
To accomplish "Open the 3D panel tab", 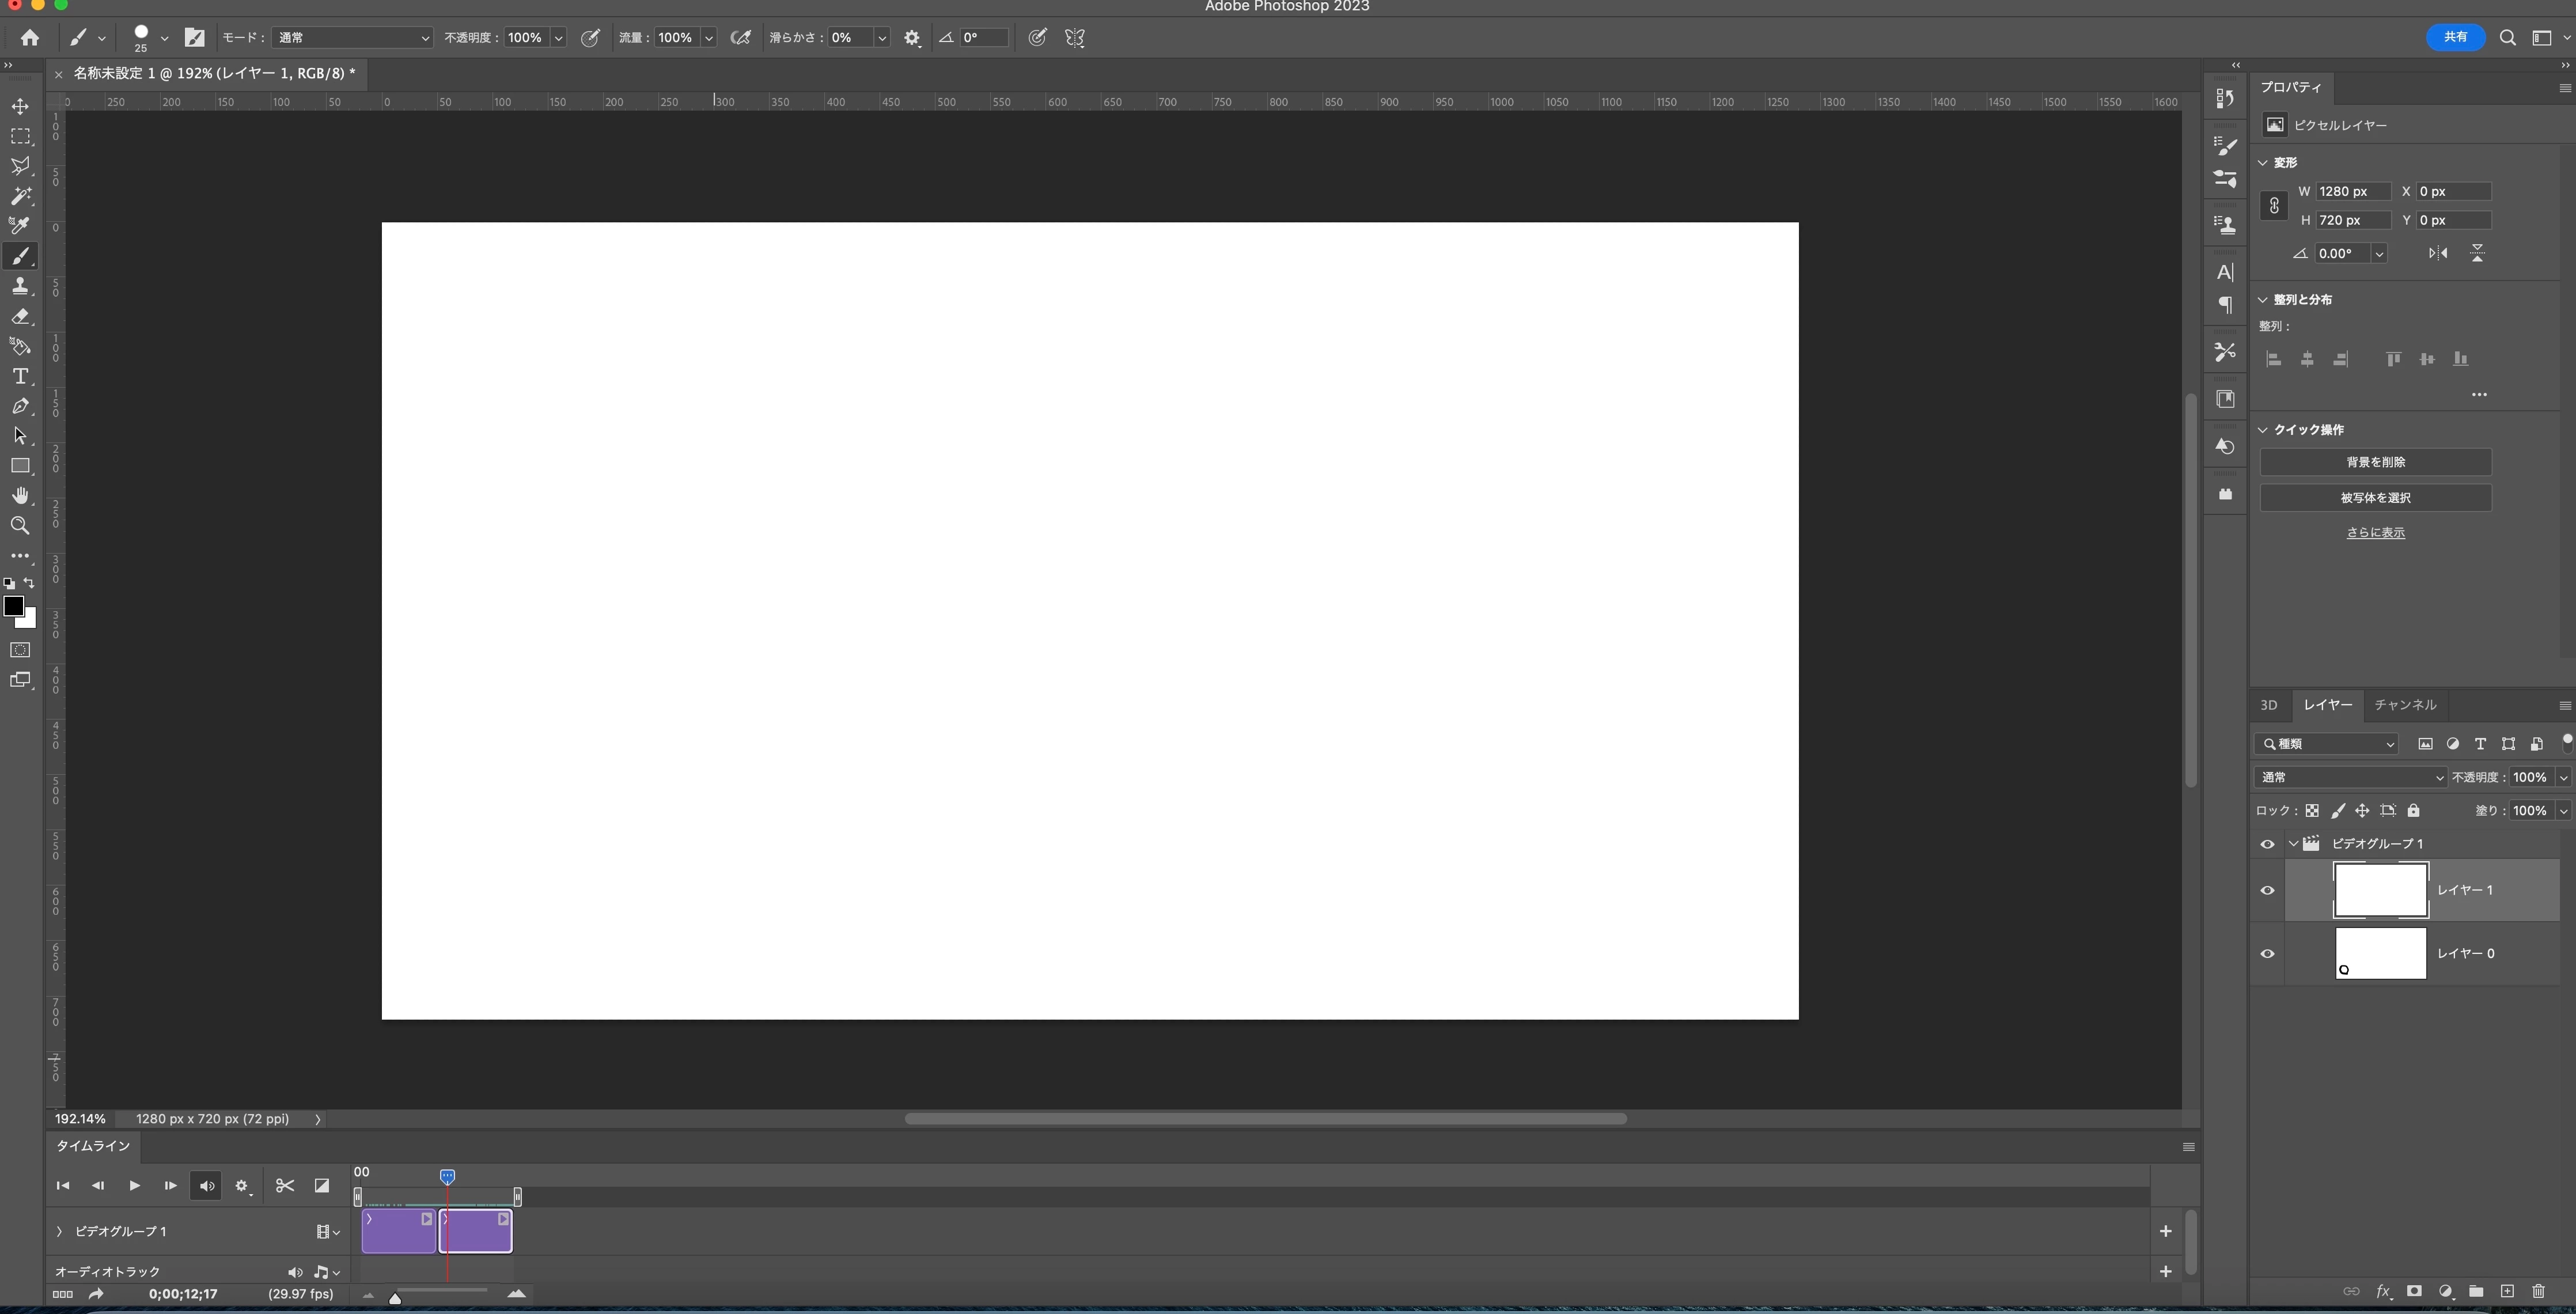I will tap(2269, 705).
